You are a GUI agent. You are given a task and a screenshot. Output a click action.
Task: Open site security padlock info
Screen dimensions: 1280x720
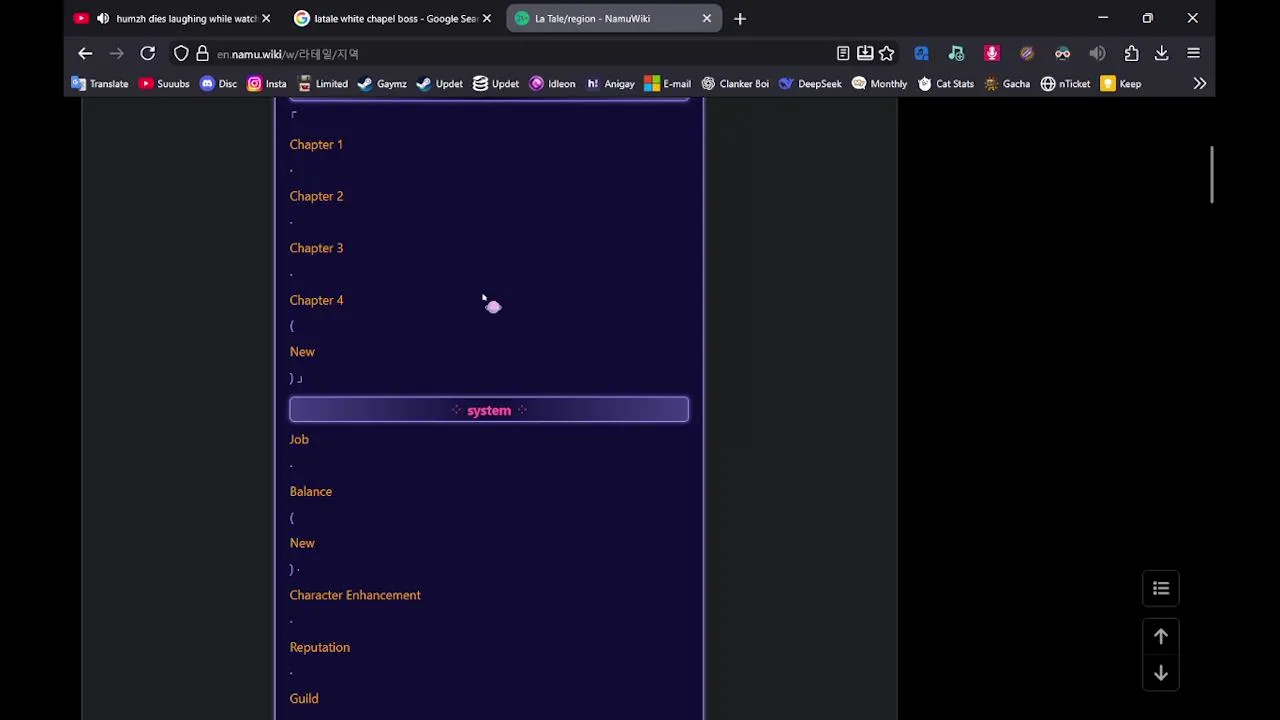click(202, 53)
